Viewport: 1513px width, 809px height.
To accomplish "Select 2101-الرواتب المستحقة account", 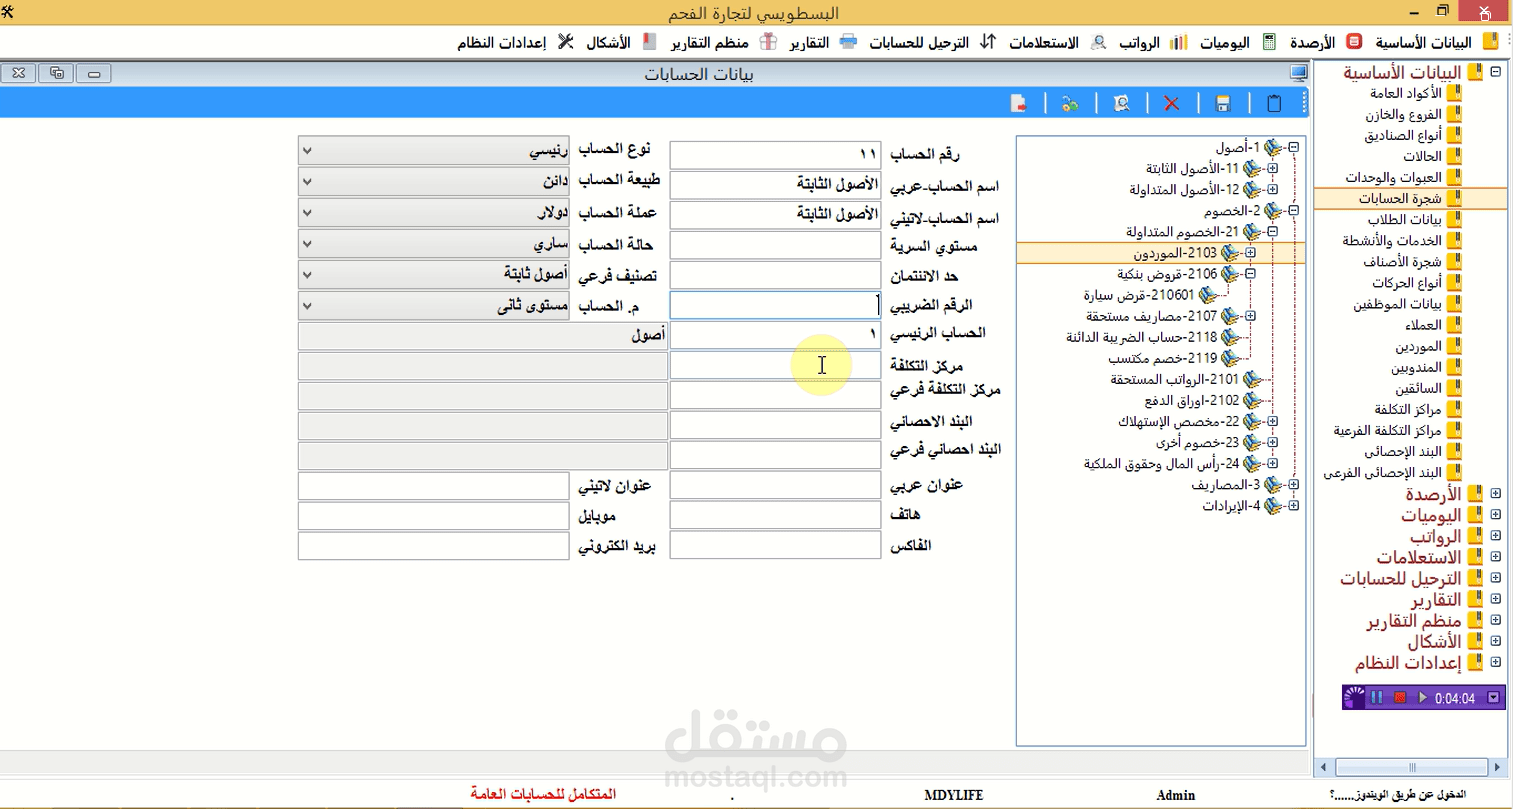I will point(1174,379).
